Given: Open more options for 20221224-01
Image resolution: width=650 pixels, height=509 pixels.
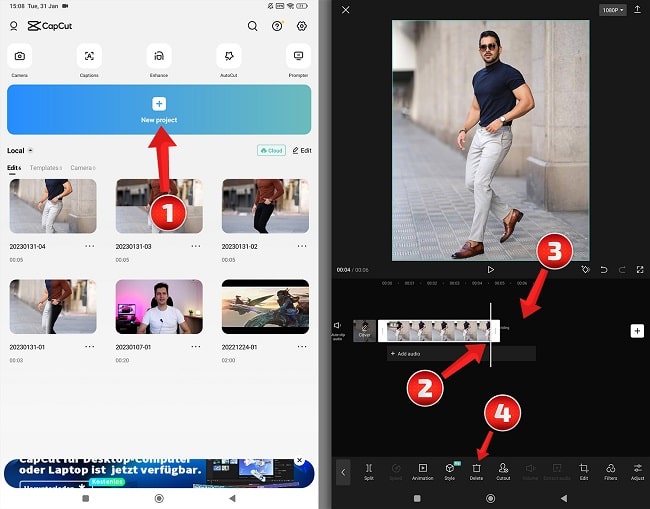Looking at the screenshot, I should 302,347.
